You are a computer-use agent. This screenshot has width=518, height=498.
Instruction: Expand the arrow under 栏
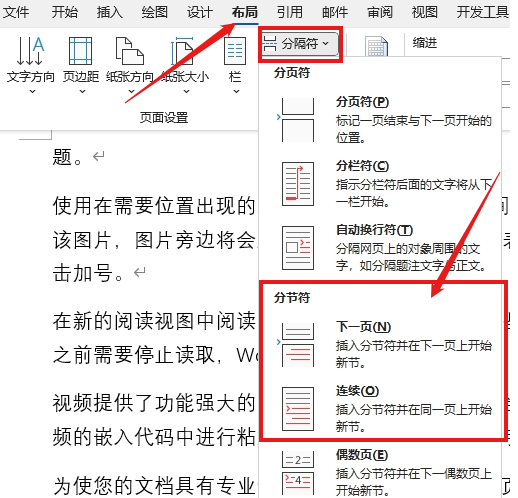236,91
